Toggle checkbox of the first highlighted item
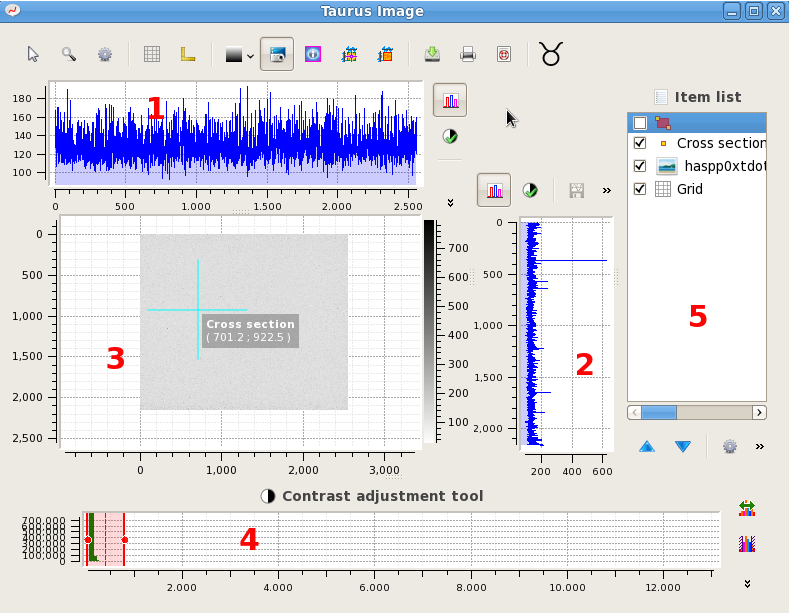 640,123
